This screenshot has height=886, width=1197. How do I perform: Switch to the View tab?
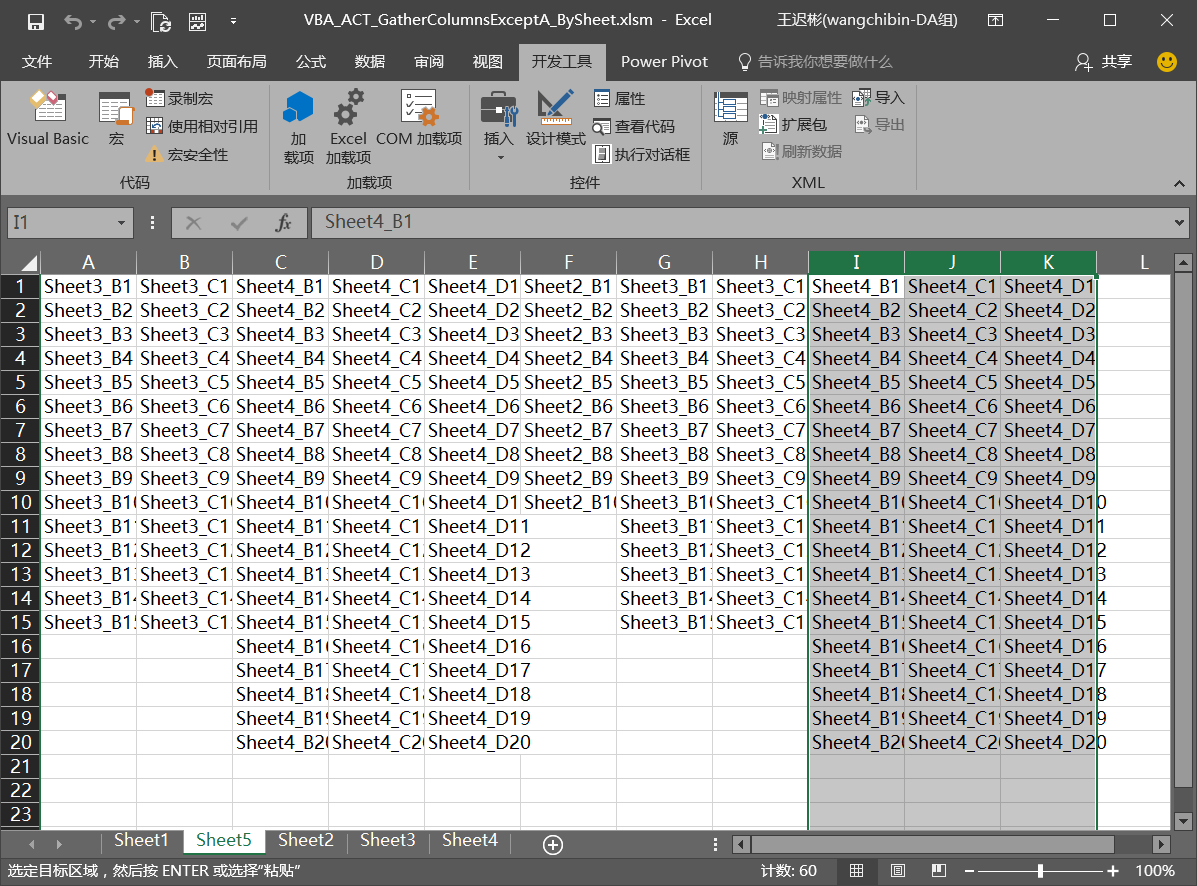tap(488, 62)
